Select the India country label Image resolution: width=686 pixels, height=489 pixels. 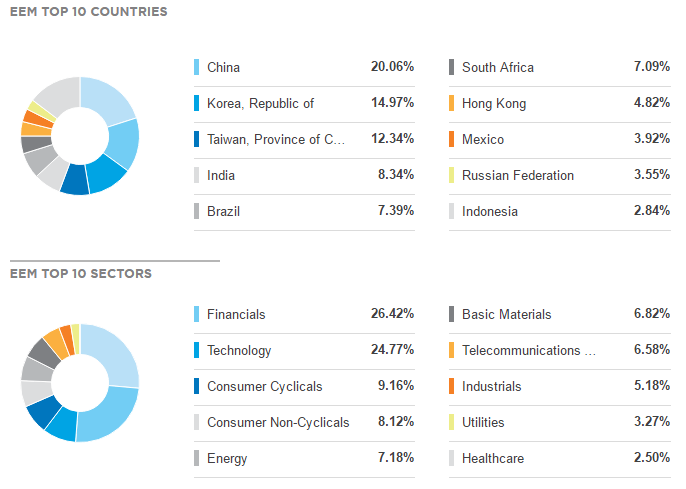coord(221,175)
